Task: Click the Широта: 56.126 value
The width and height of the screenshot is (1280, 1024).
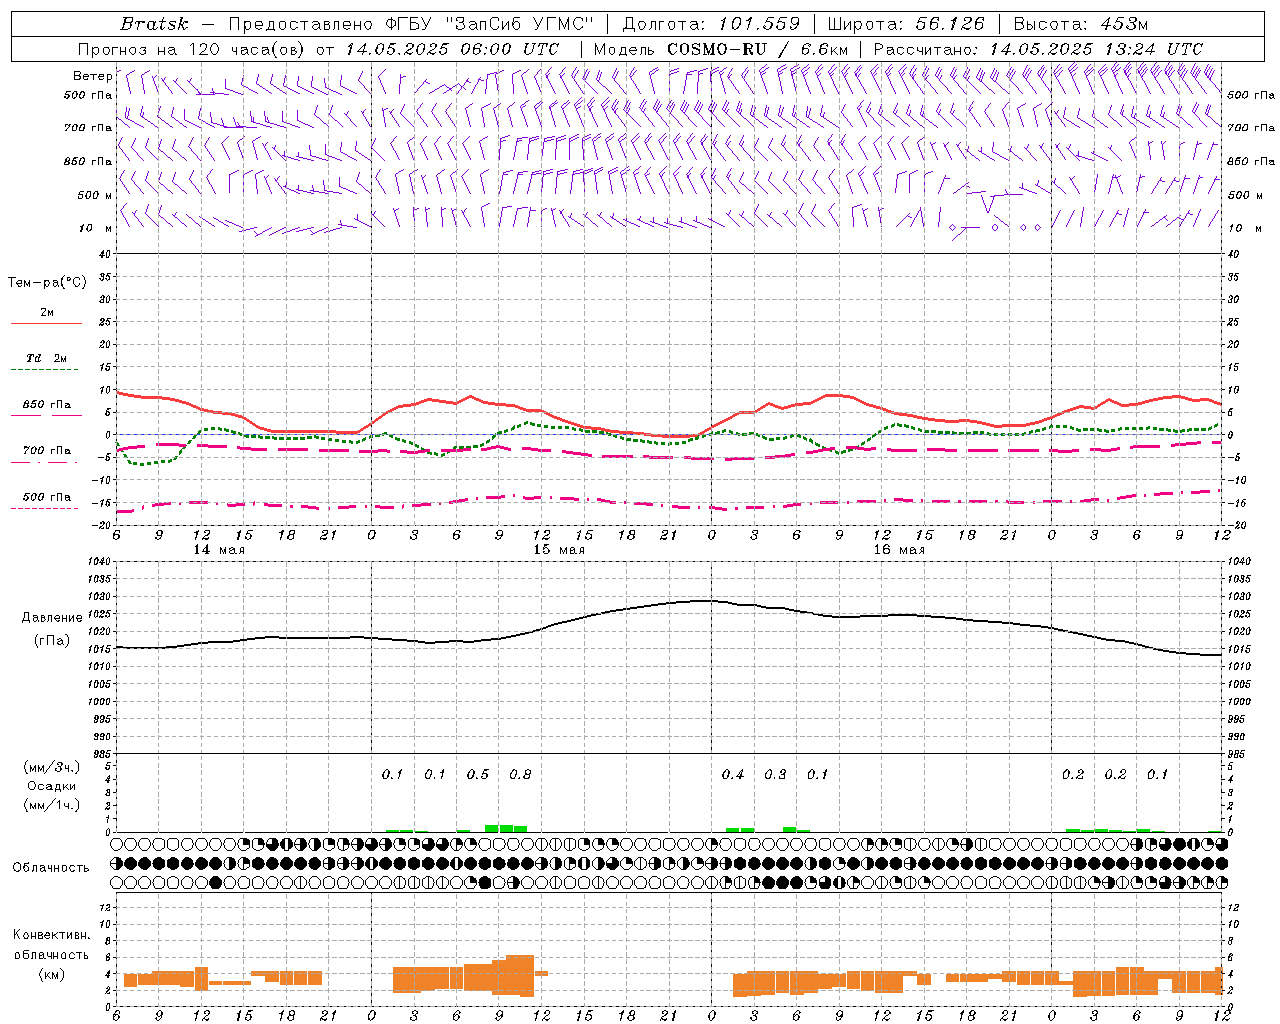Action: point(906,24)
